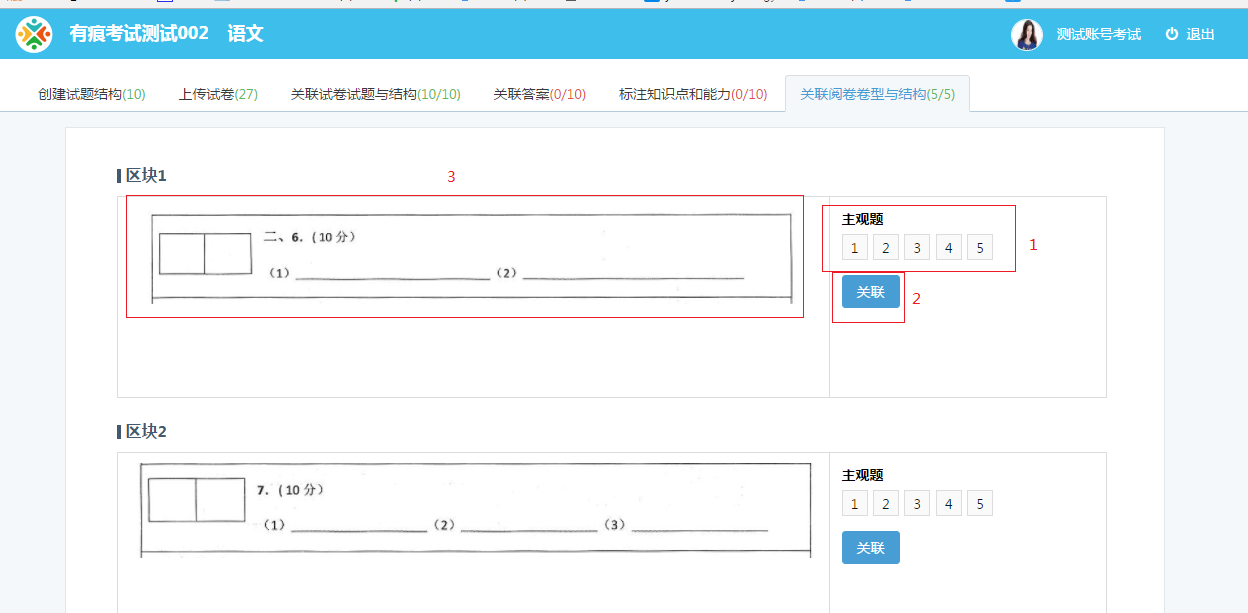Image resolution: width=1248 pixels, height=613 pixels.
Task: Click the 关联 button for 区块1
Action: point(871,292)
